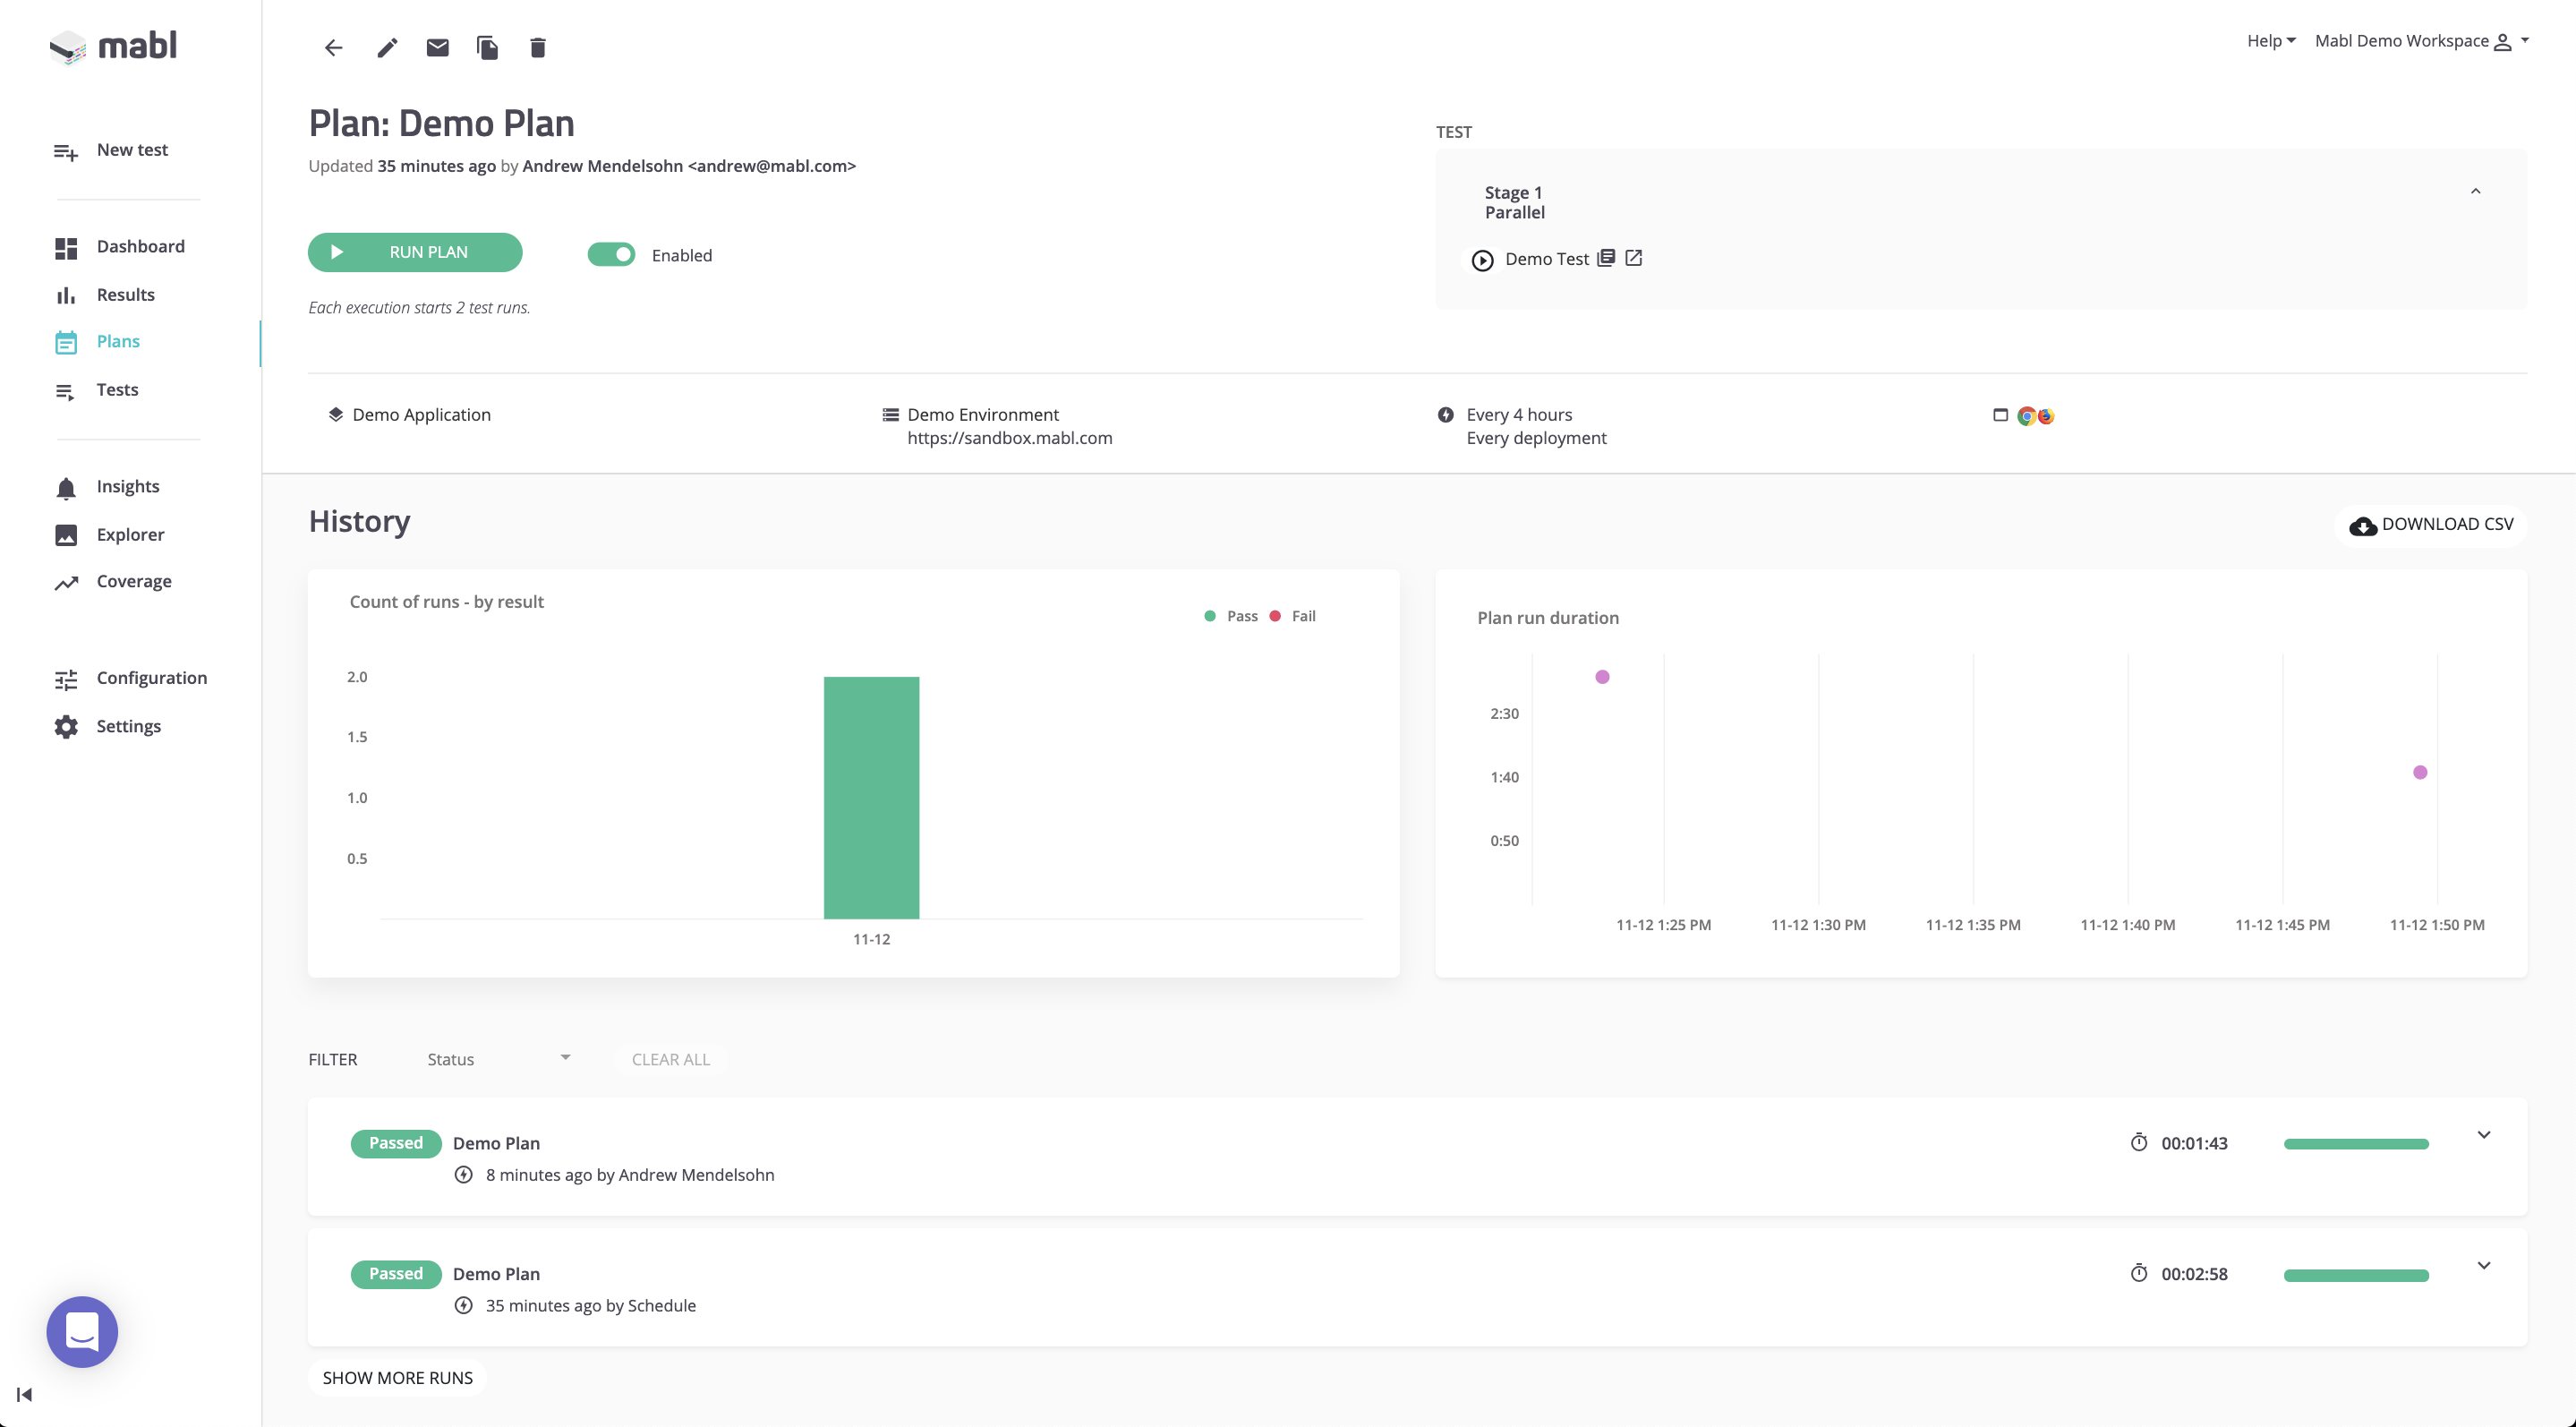Open the Status filter dropdown
Screen dimensions: 2576x1427
497,1059
